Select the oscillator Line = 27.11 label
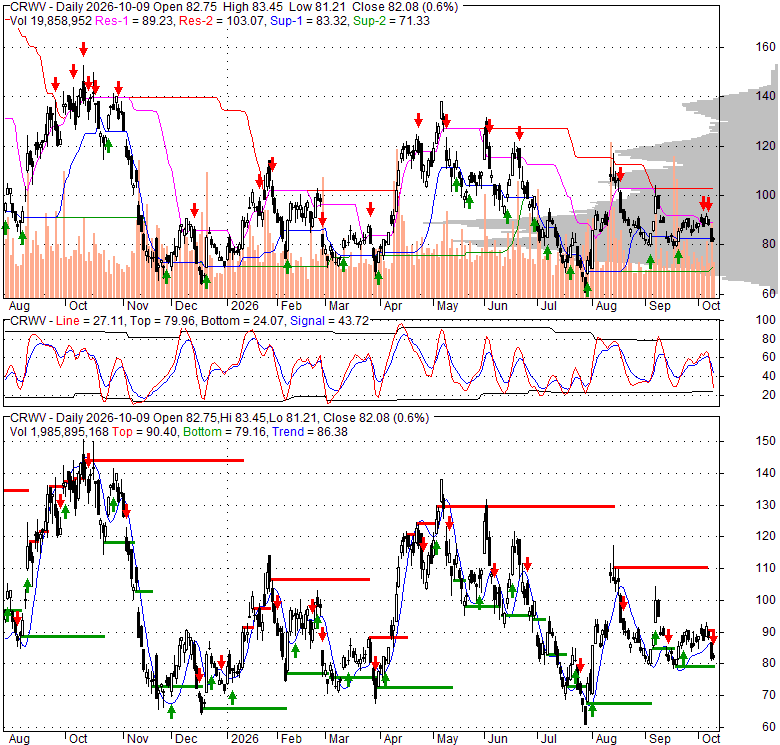The image size is (780, 745). (x=90, y=321)
